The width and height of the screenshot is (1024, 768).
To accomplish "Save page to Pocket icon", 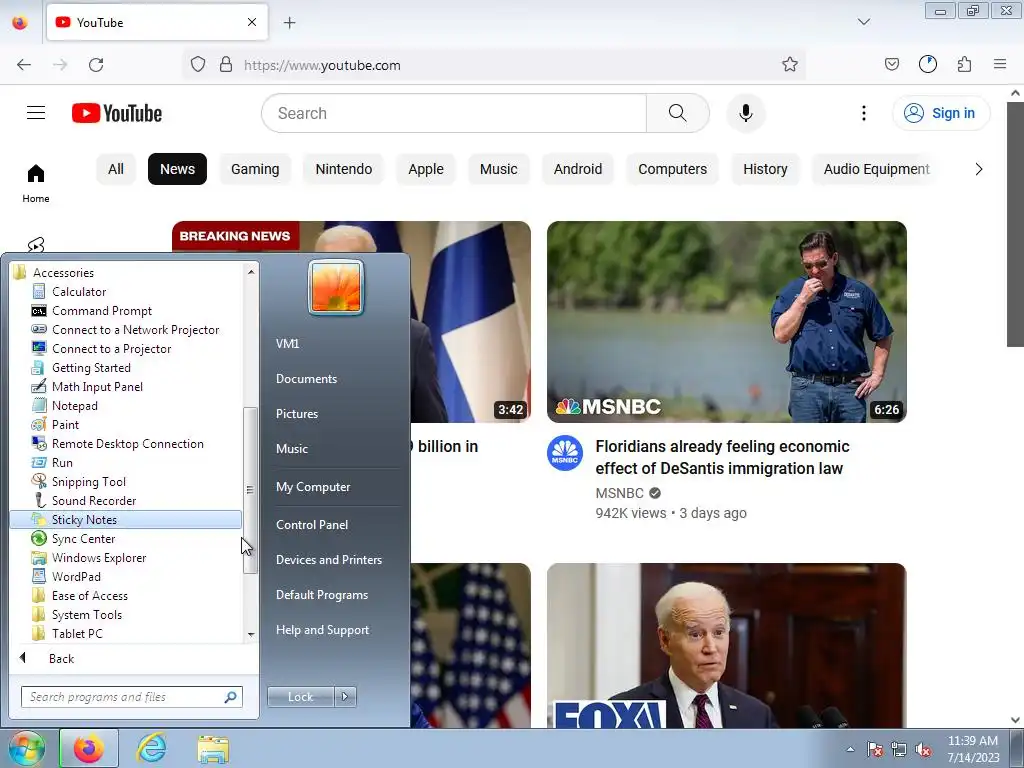I will [x=891, y=64].
